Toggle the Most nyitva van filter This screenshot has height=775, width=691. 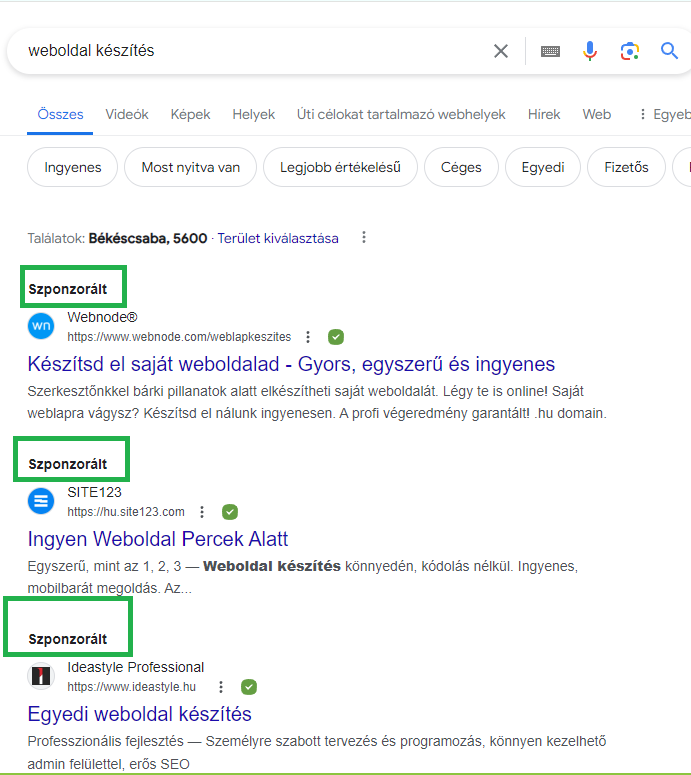point(190,167)
